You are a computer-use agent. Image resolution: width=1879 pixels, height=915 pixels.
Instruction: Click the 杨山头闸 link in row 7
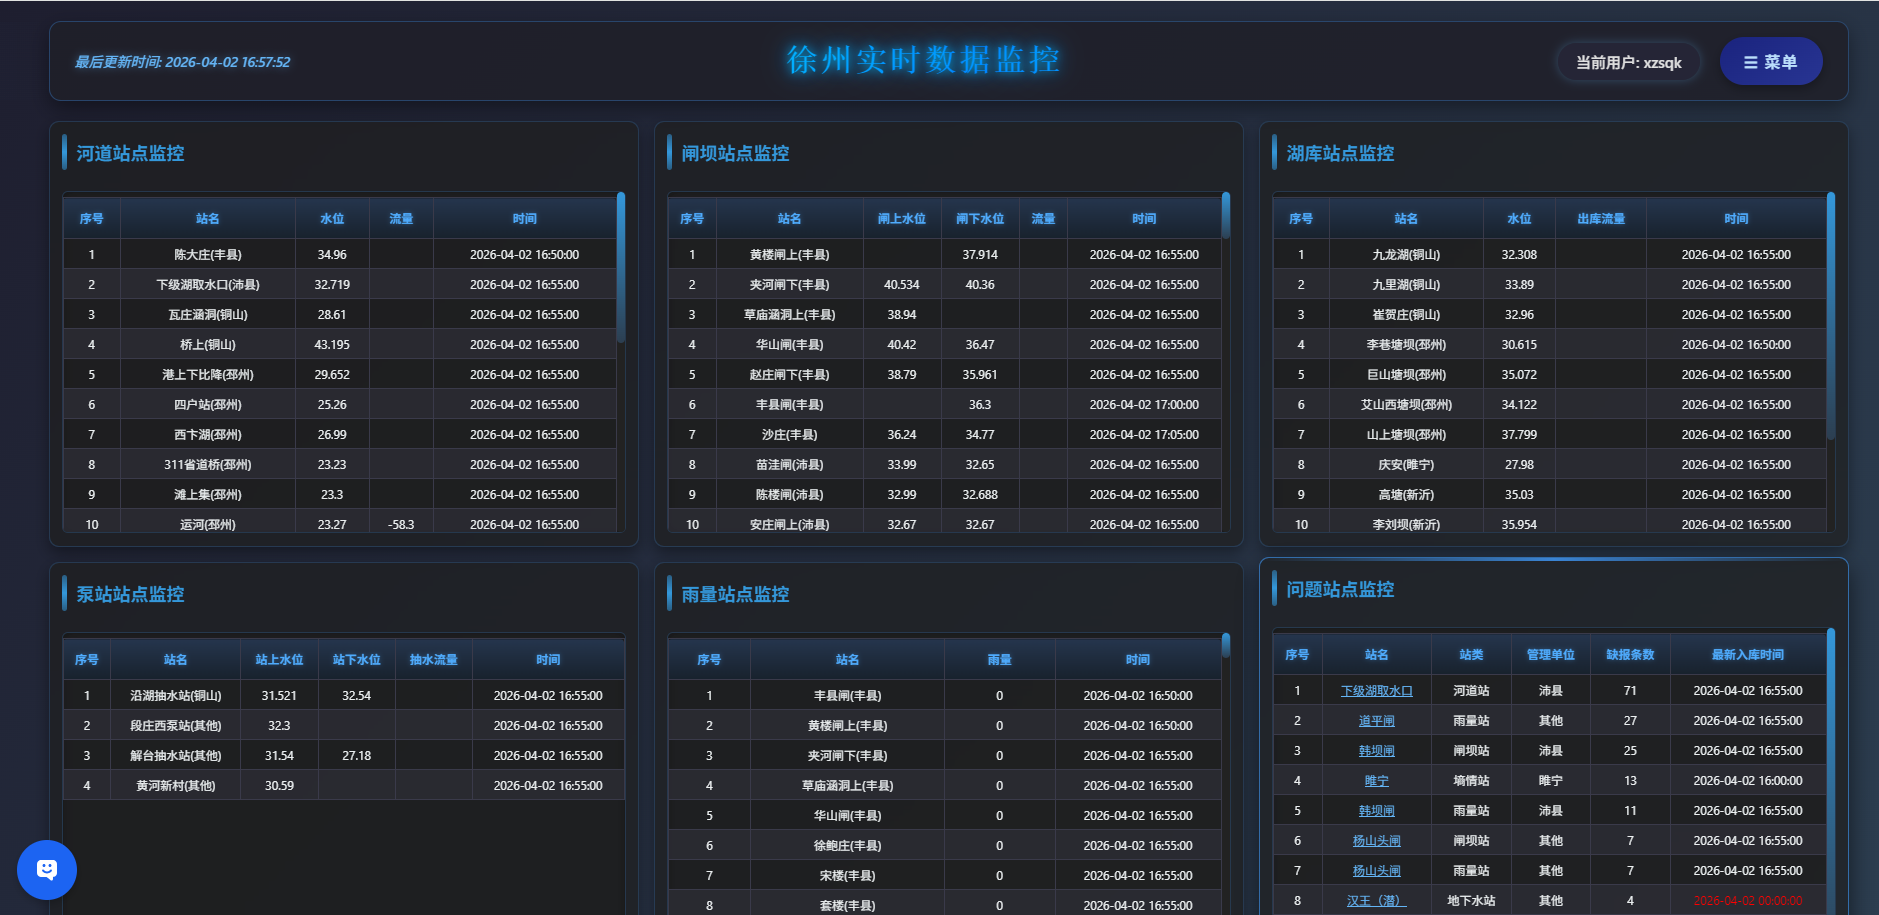coord(1376,871)
